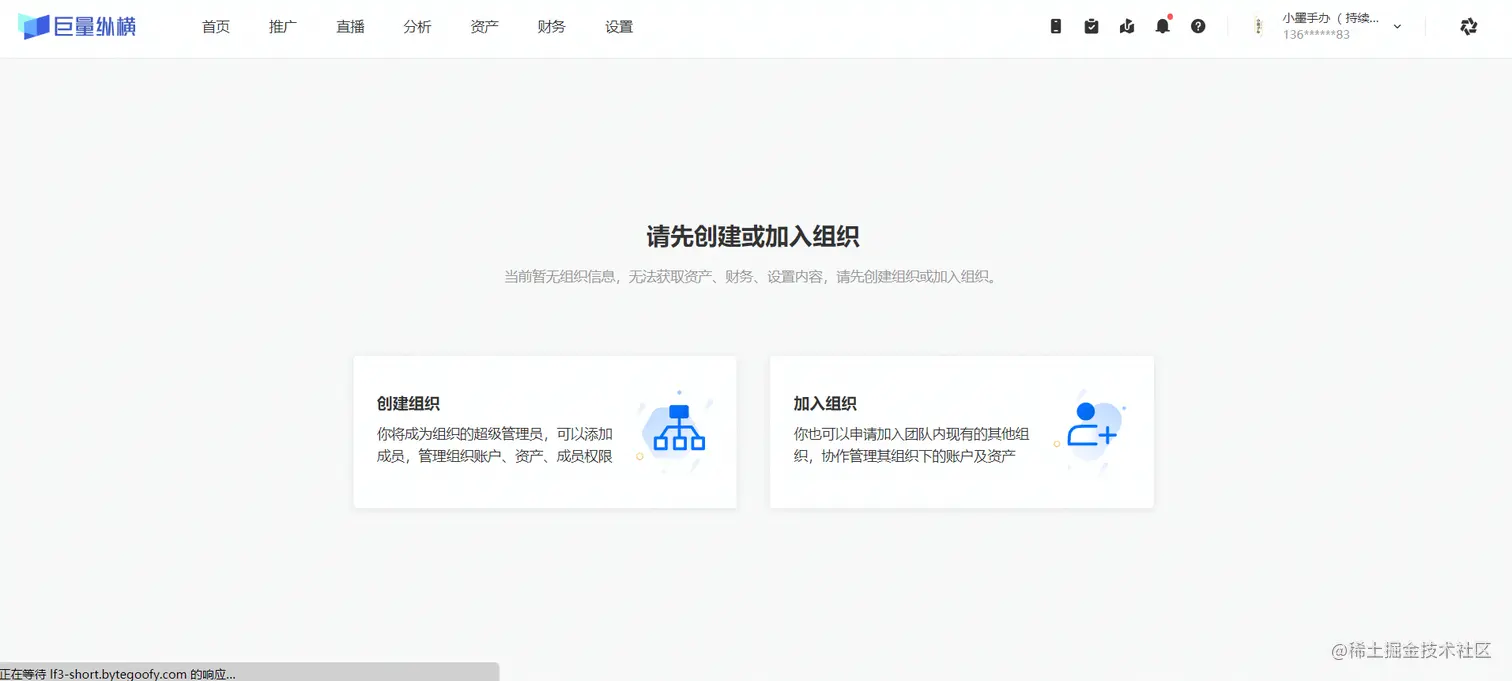
Task: Switch to the 推广 tab
Action: click(283, 27)
